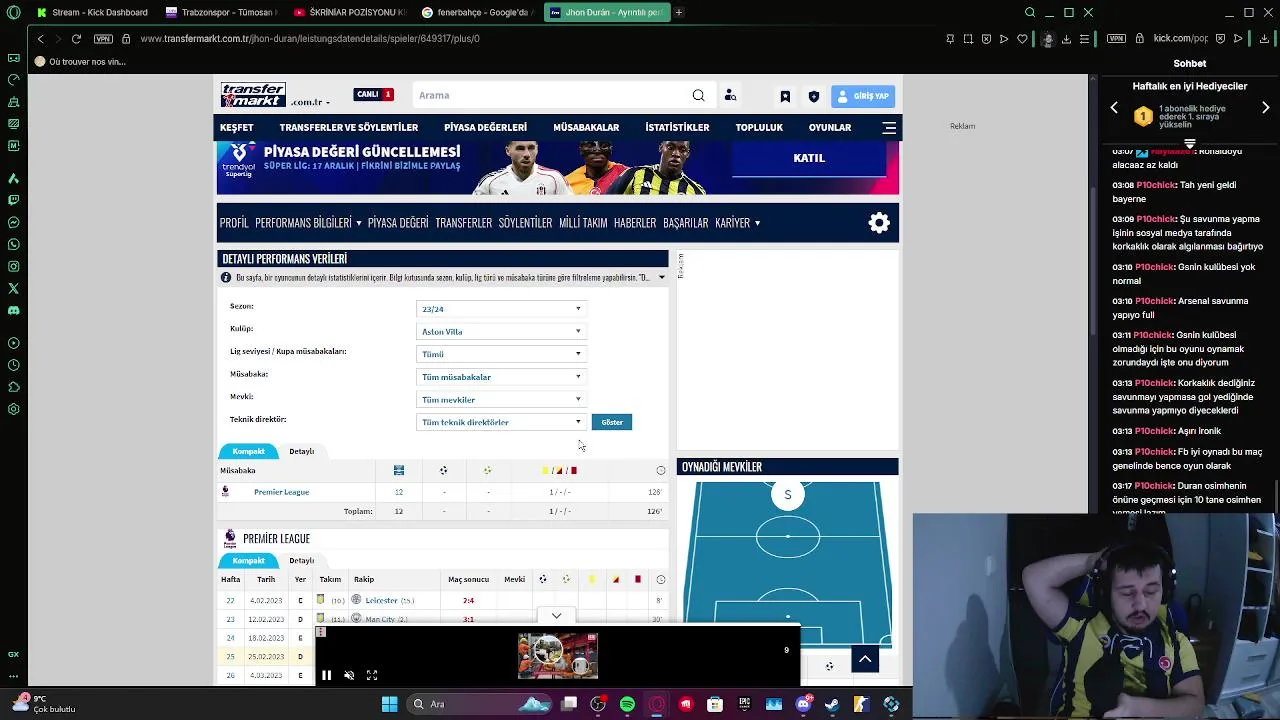The width and height of the screenshot is (1280, 720).
Task: Click the GİRİŞ YAP login button
Action: click(863, 96)
